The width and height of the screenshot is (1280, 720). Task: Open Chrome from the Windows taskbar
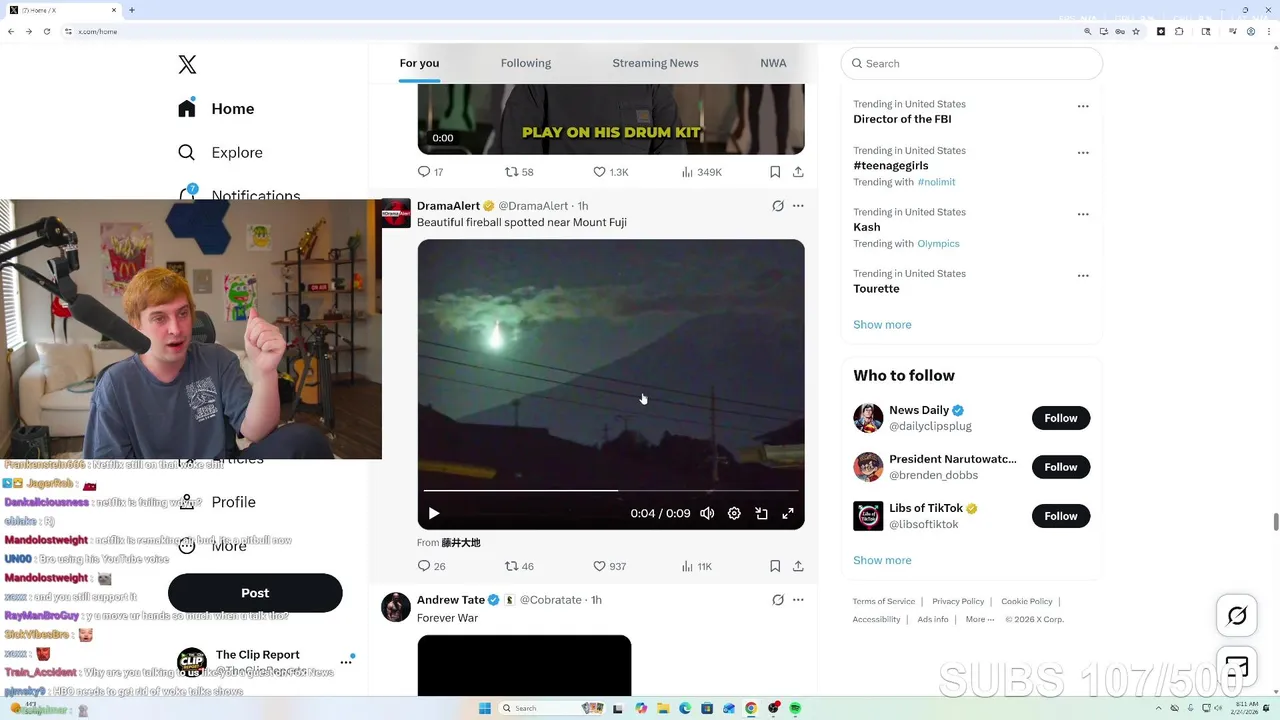tap(751, 708)
